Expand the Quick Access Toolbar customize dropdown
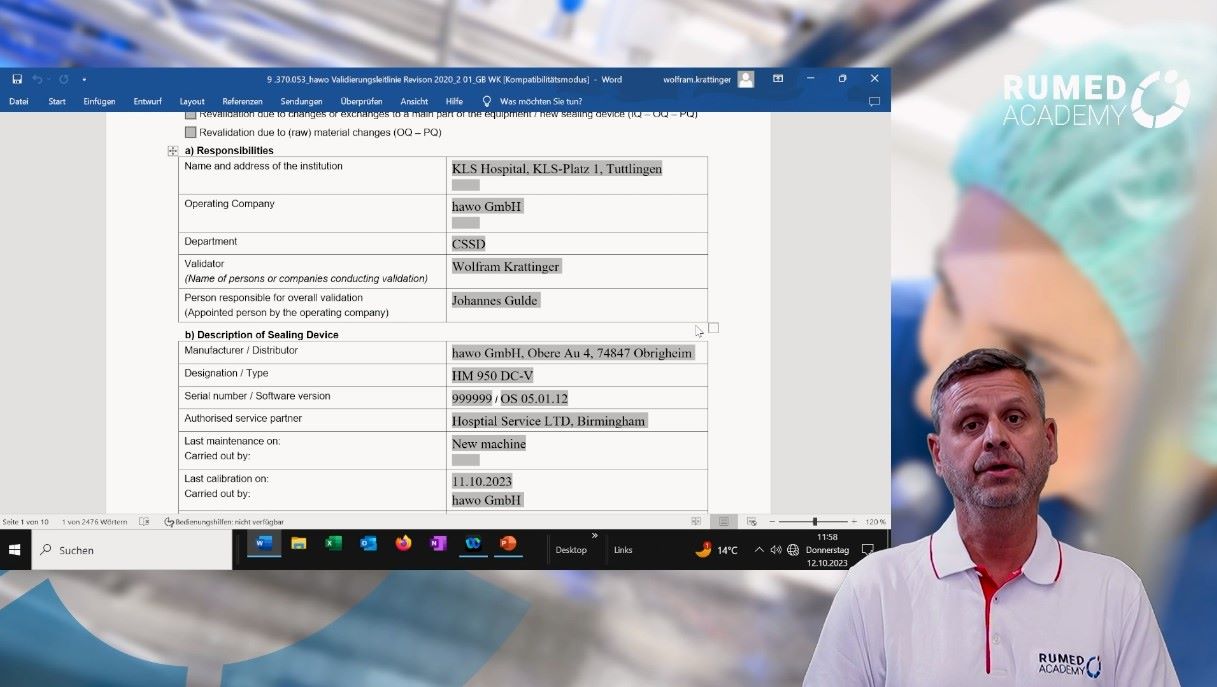The image size is (1217, 687). [x=85, y=79]
